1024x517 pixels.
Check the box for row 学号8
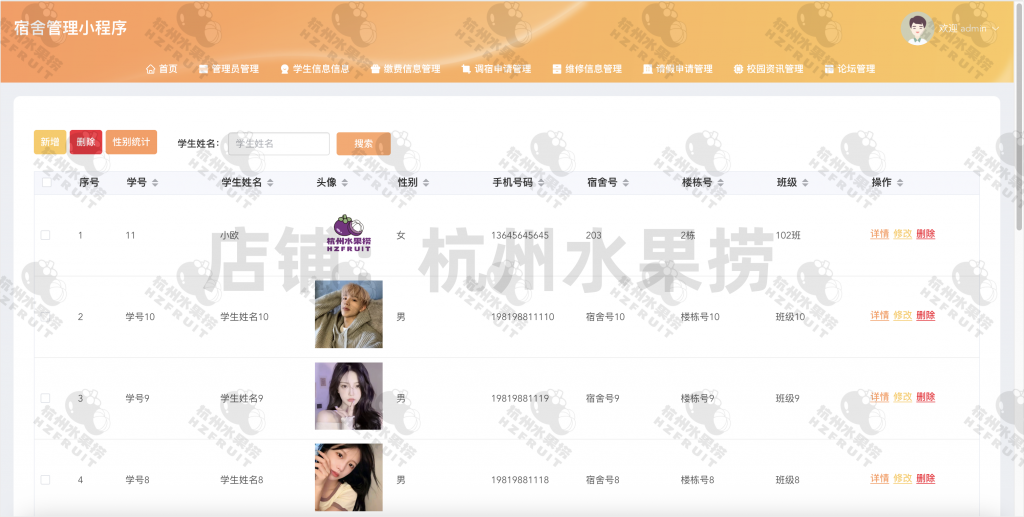[x=45, y=480]
